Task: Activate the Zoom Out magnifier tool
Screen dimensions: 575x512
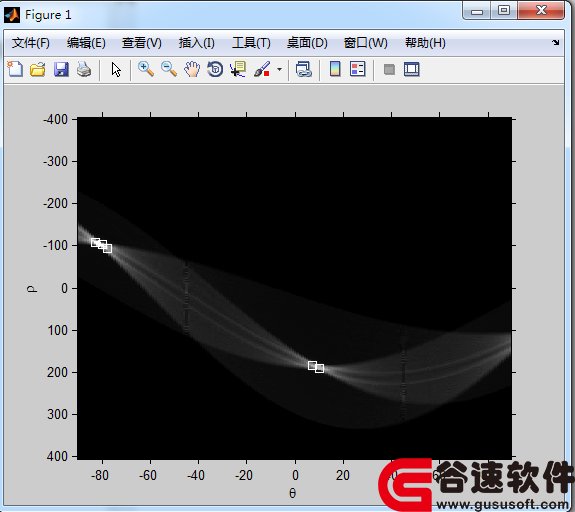Action: click(169, 69)
